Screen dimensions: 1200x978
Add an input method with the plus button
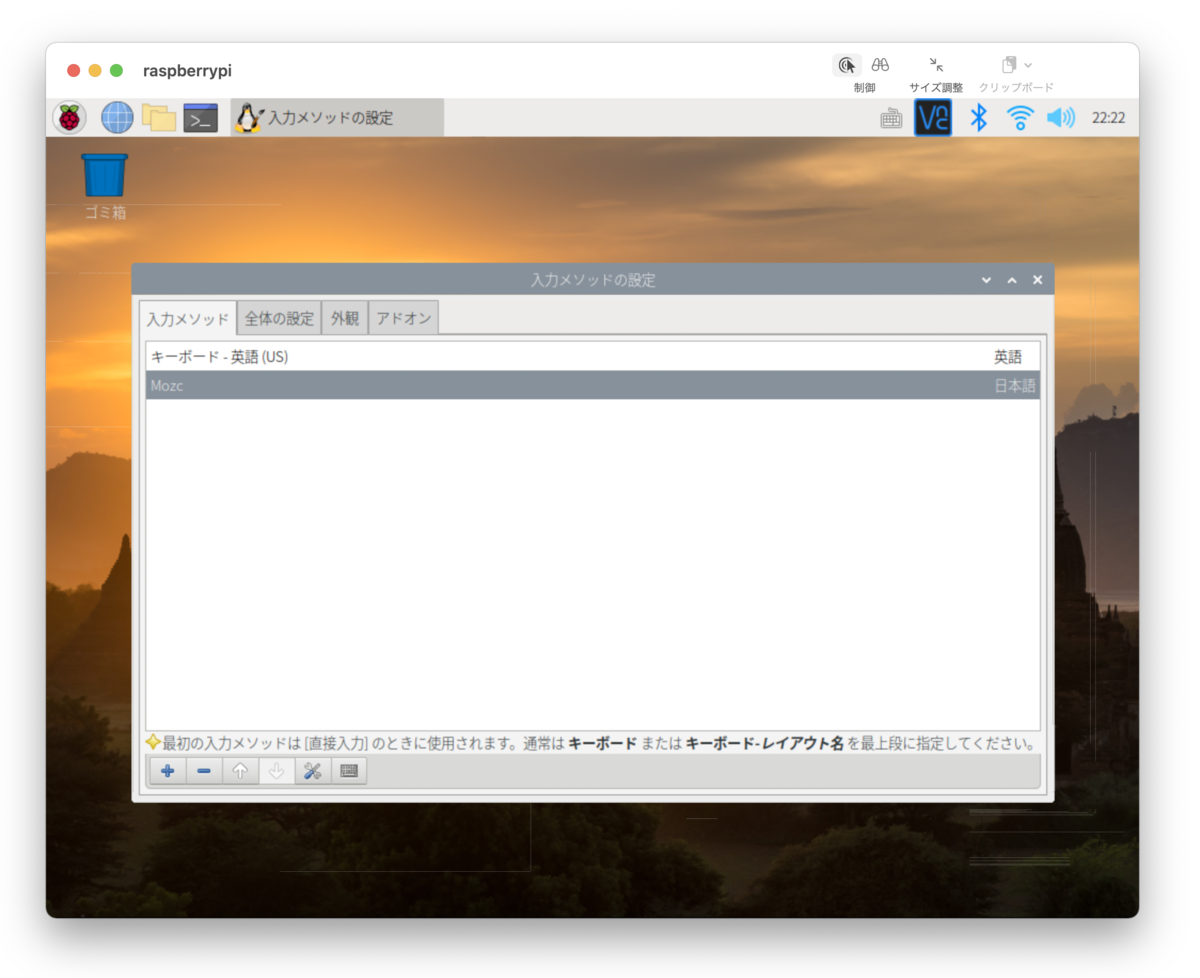point(168,771)
